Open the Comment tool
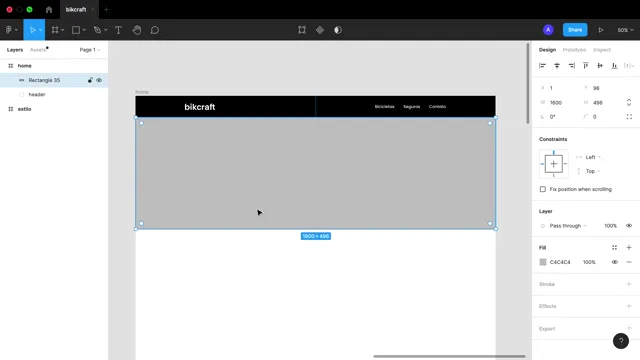The height and width of the screenshot is (360, 640). 155,30
